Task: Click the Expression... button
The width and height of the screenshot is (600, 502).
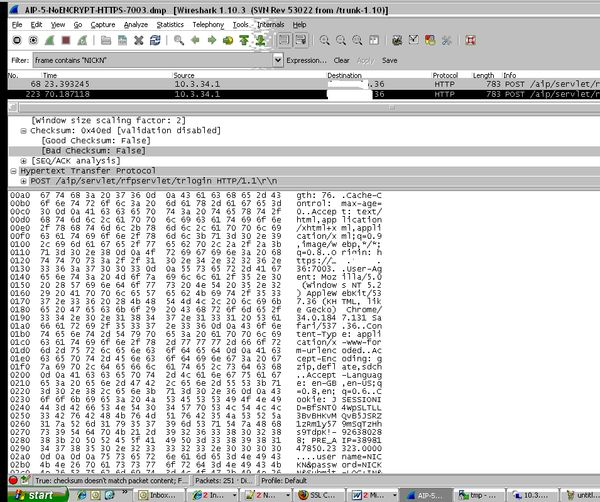Action: (307, 60)
